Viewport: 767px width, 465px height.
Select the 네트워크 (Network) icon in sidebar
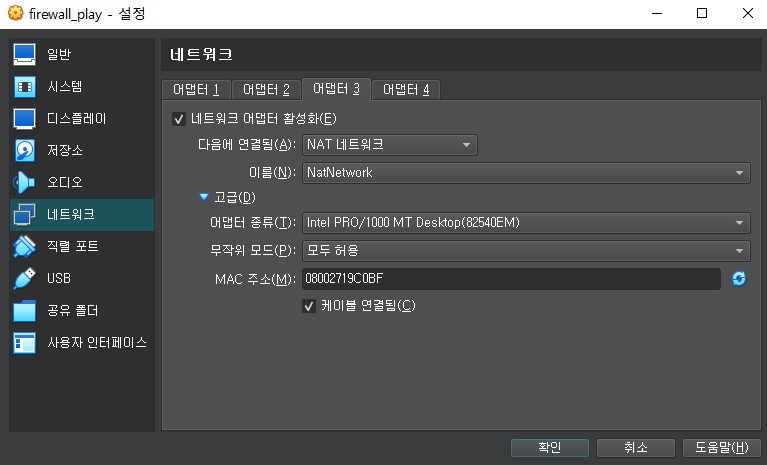[24, 215]
